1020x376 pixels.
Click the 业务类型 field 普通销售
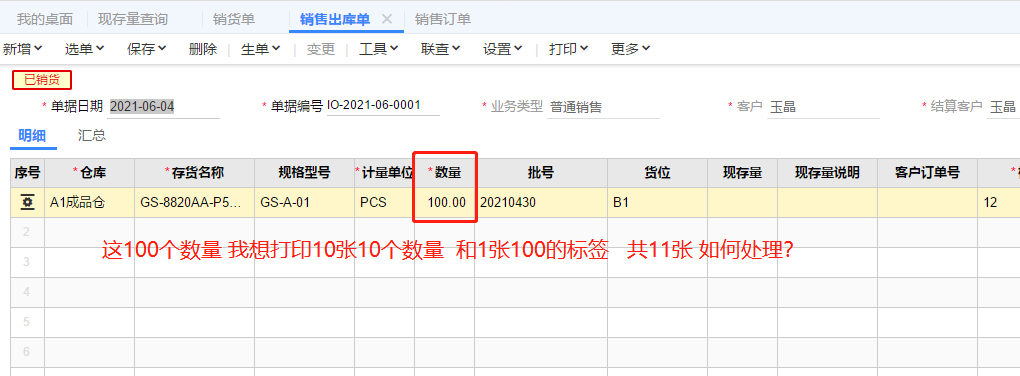tap(603, 107)
